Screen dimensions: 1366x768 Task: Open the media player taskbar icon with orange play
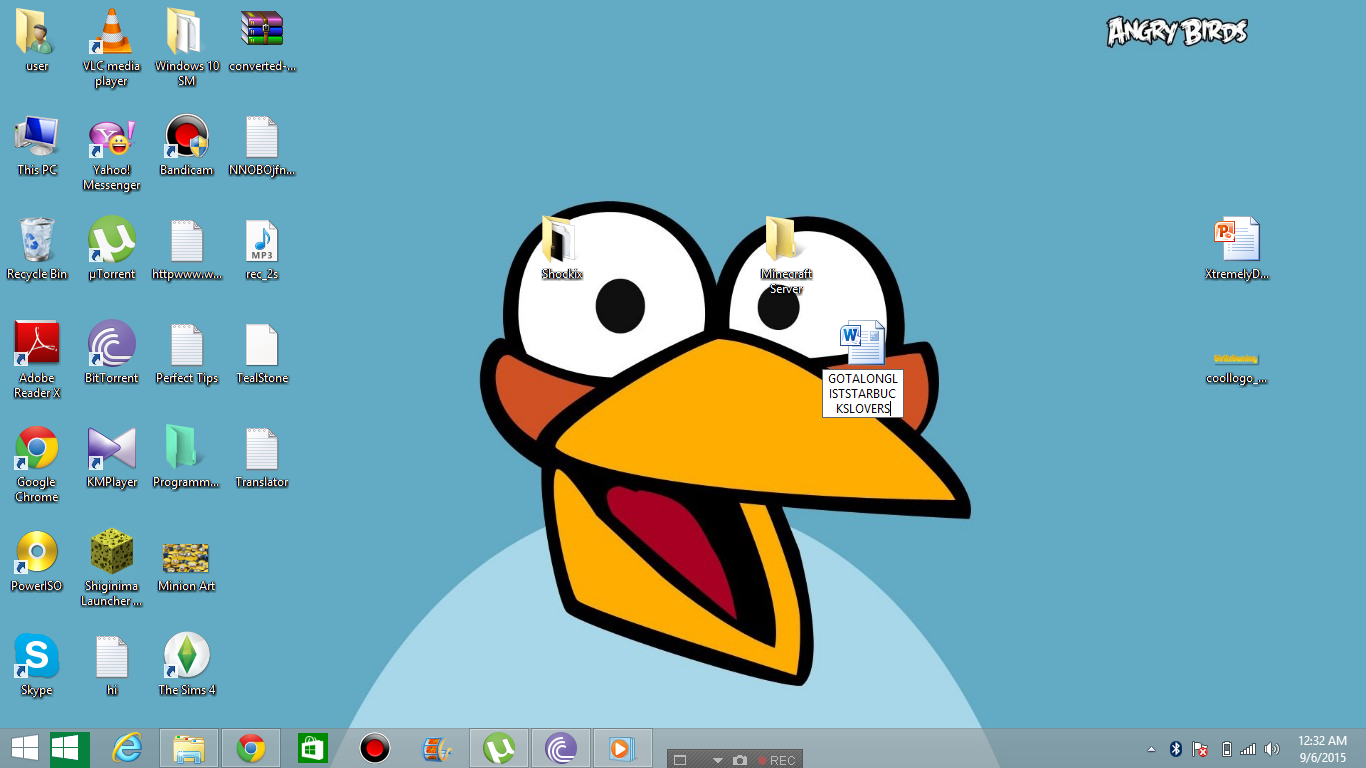621,748
